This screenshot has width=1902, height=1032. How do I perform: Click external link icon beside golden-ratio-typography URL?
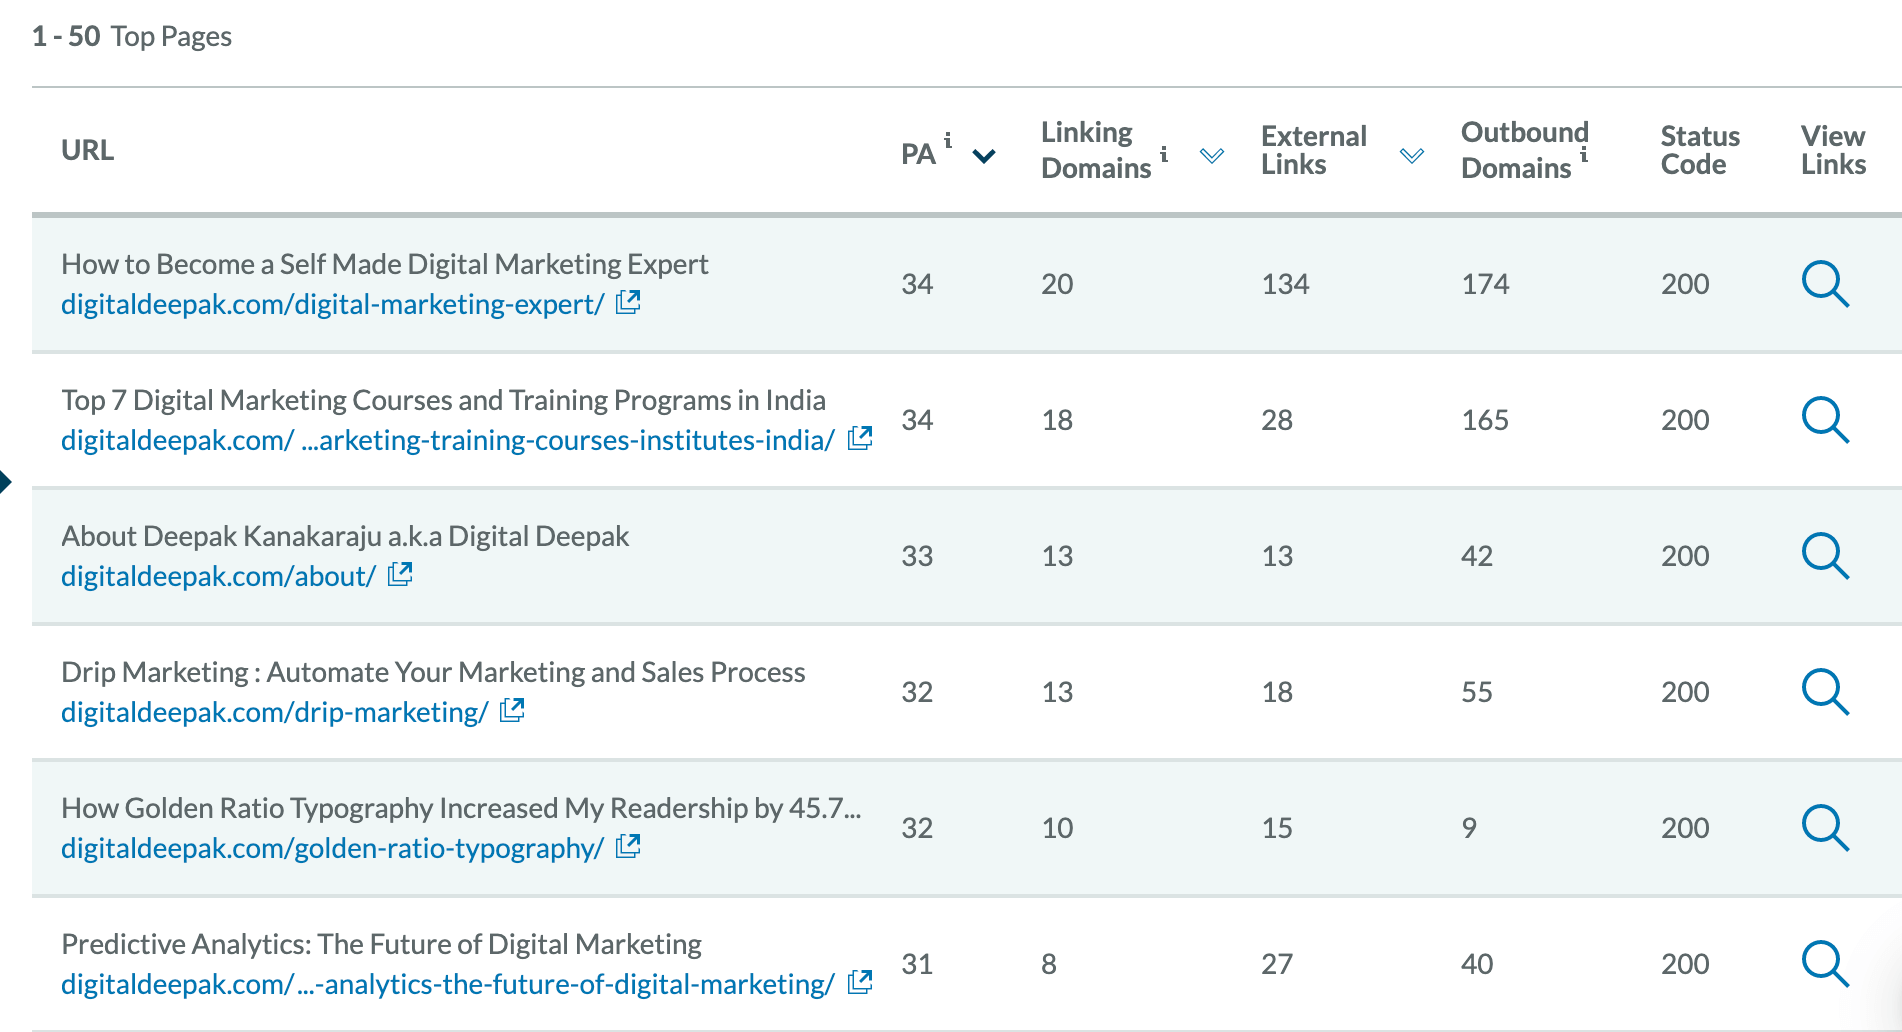point(628,846)
